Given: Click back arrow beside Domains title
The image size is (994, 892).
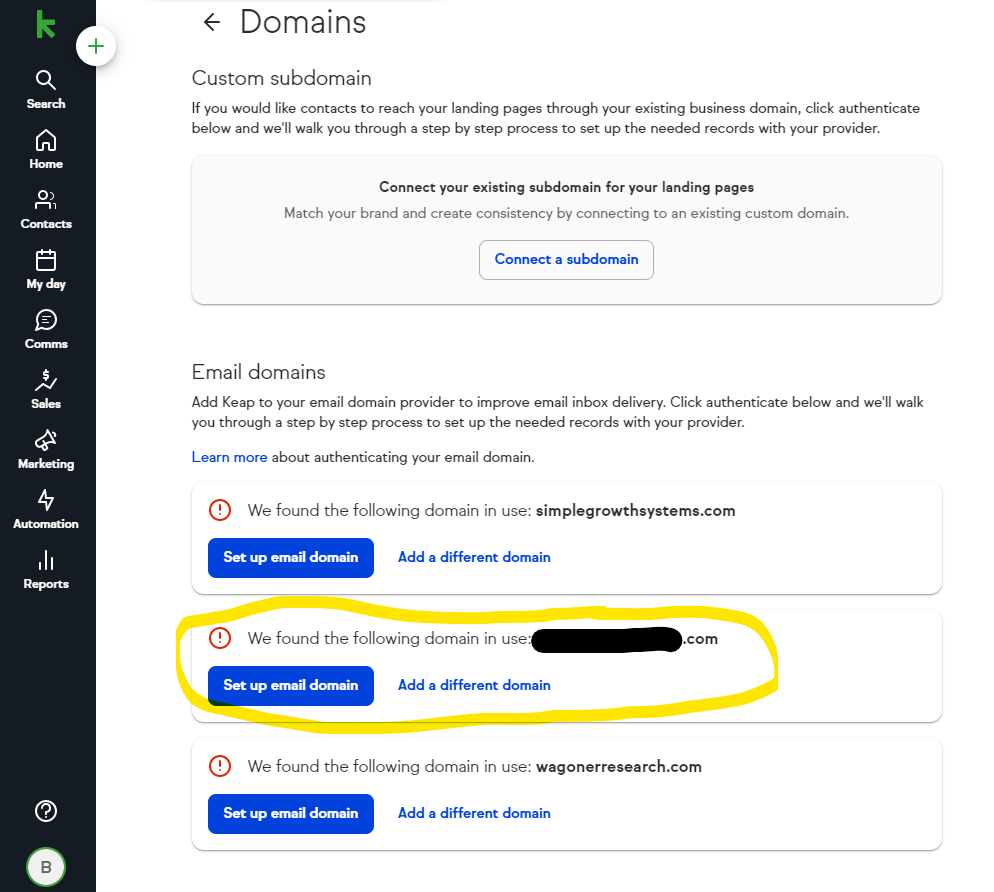Looking at the screenshot, I should (x=211, y=23).
